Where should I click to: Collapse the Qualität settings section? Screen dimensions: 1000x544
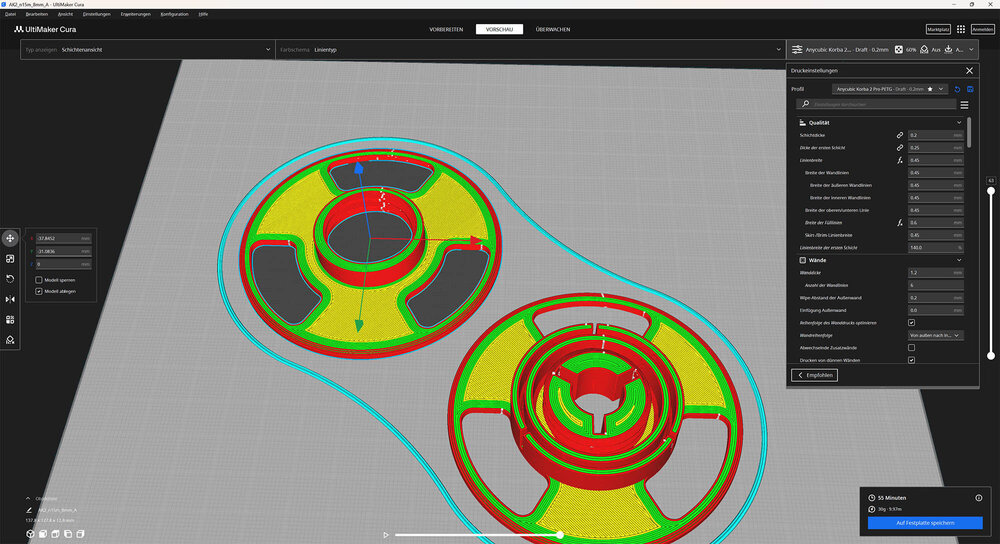[959, 122]
